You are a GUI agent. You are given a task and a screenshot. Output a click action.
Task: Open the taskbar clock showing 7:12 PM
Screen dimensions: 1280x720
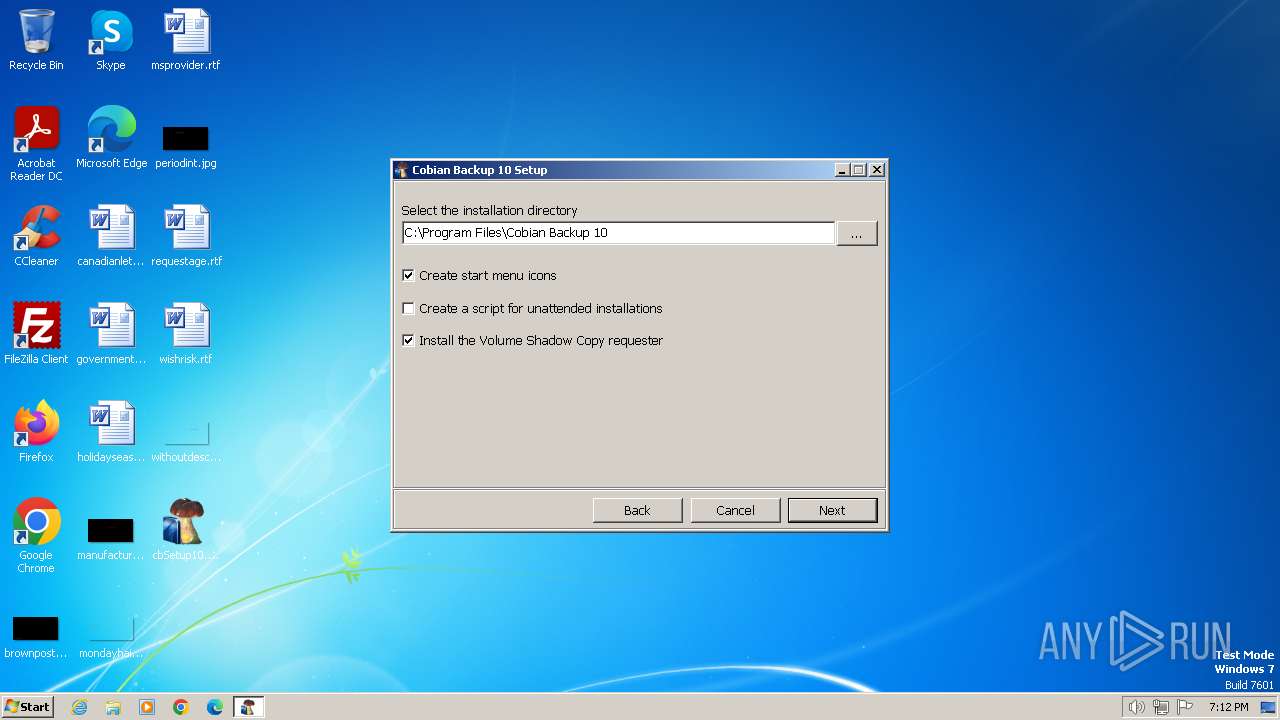(x=1228, y=707)
